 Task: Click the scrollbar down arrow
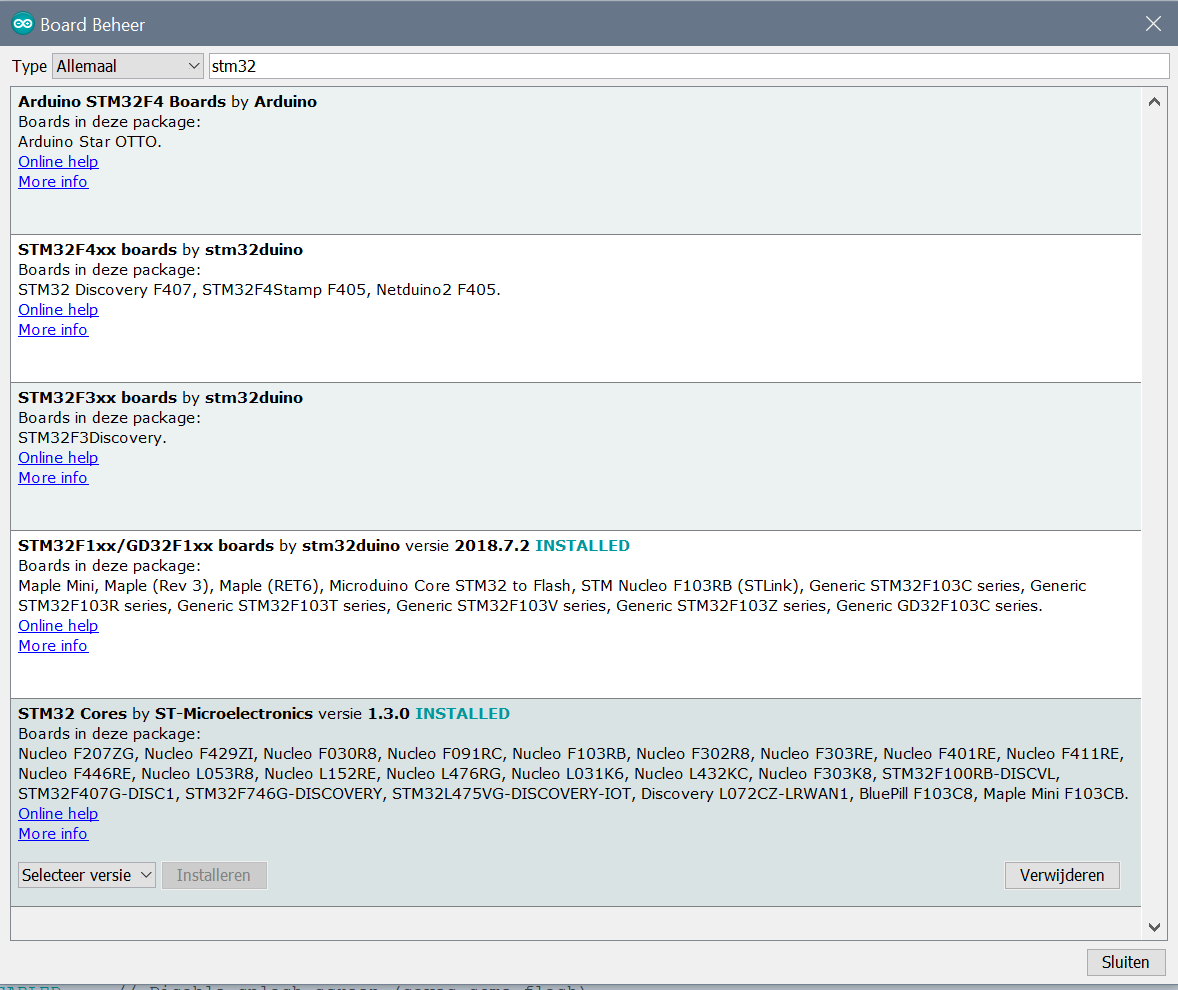(x=1154, y=928)
